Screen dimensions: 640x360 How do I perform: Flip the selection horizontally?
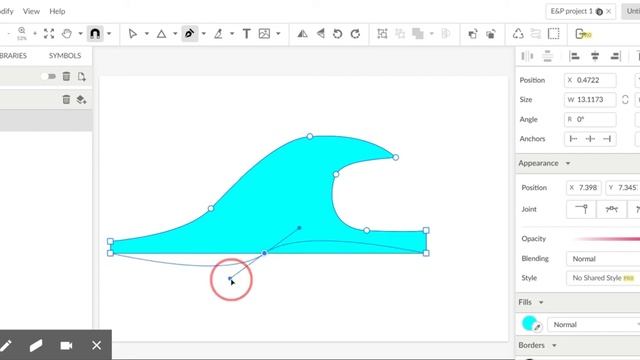pos(302,33)
